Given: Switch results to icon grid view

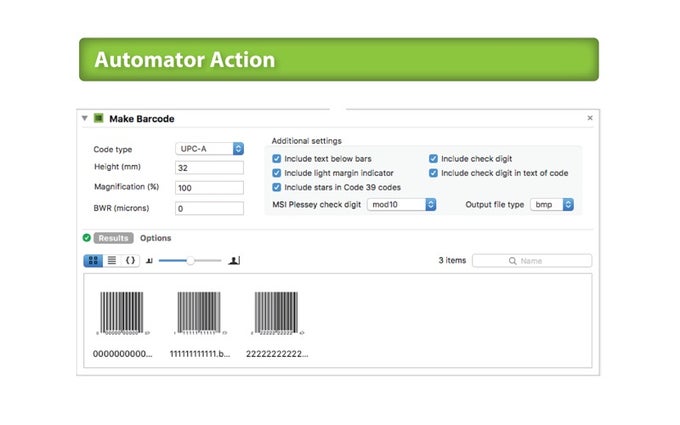Looking at the screenshot, I should (x=93, y=260).
